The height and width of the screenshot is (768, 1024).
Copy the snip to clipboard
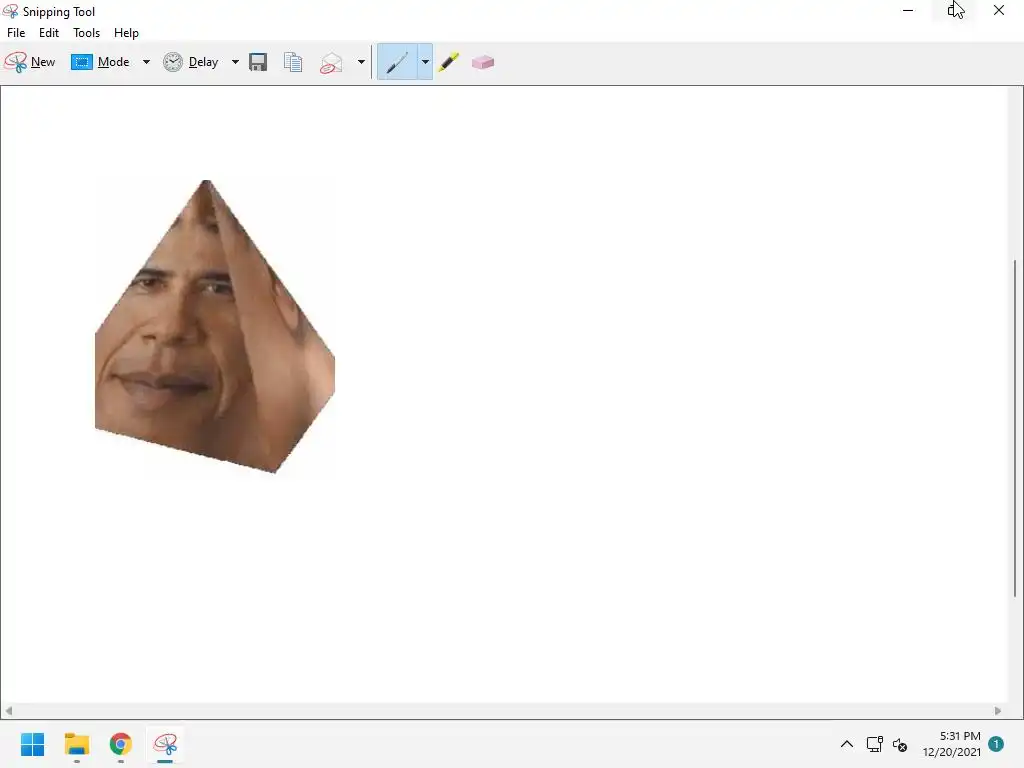(293, 62)
